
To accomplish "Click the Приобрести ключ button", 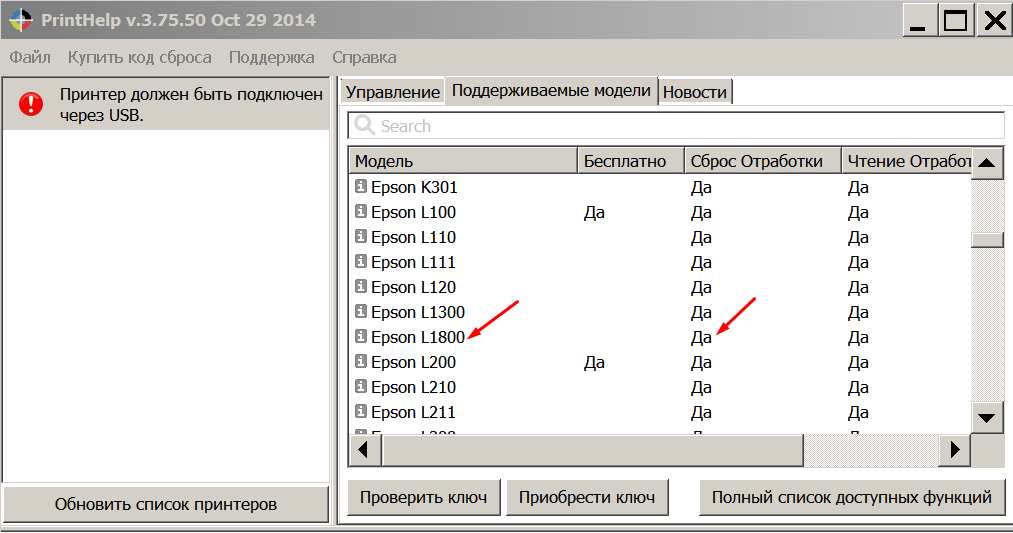I will pos(587,497).
